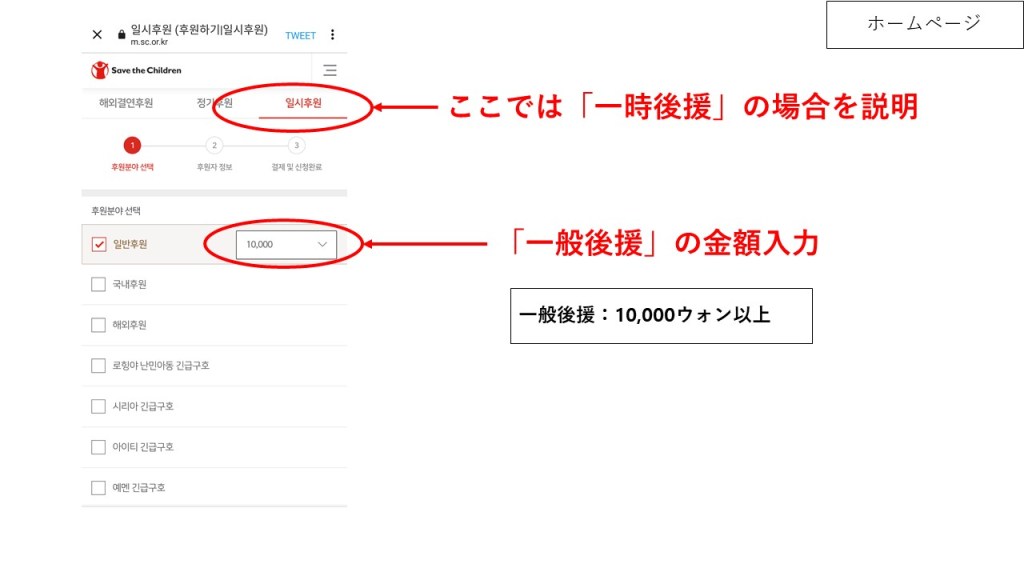Enable 로힝야 난민아동 긴급구호 checkbox
Image resolution: width=1024 pixels, height=576 pixels.
click(99, 366)
